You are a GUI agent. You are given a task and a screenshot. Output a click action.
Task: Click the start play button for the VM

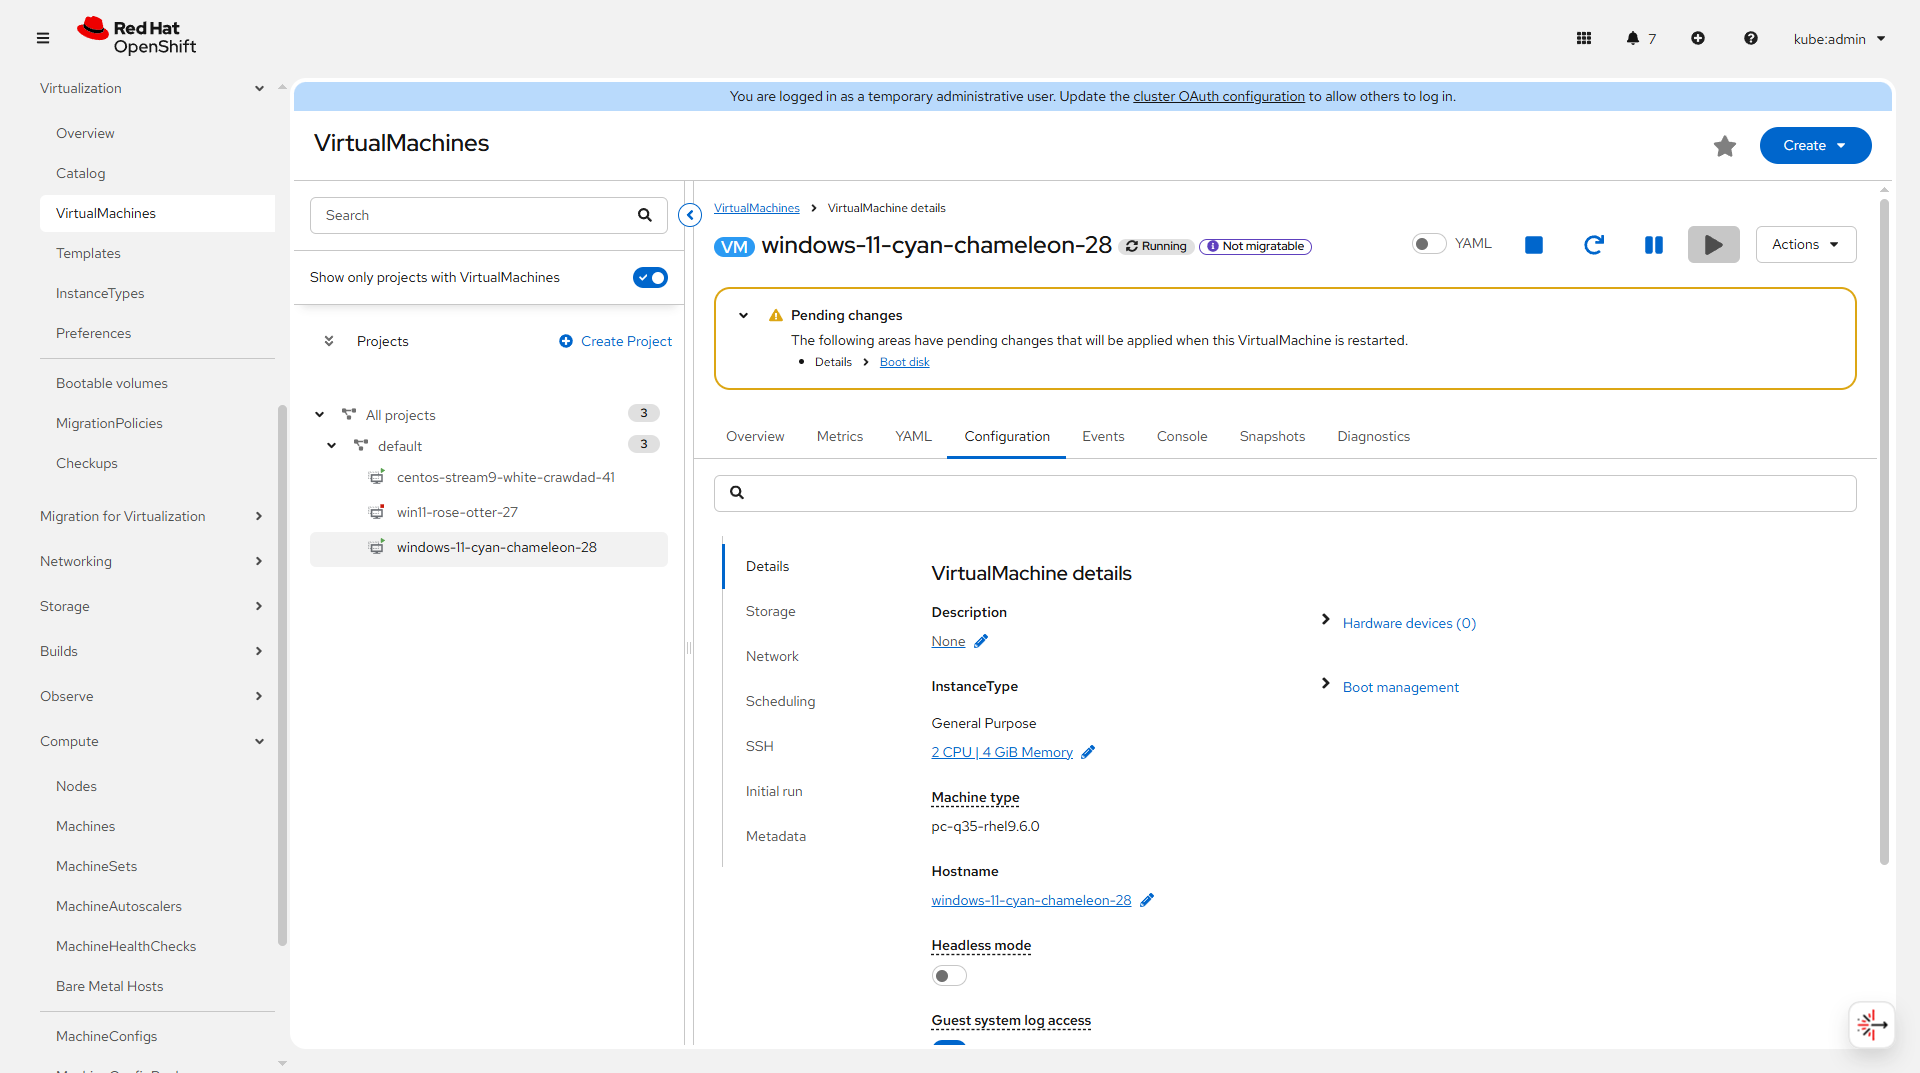pos(1714,245)
